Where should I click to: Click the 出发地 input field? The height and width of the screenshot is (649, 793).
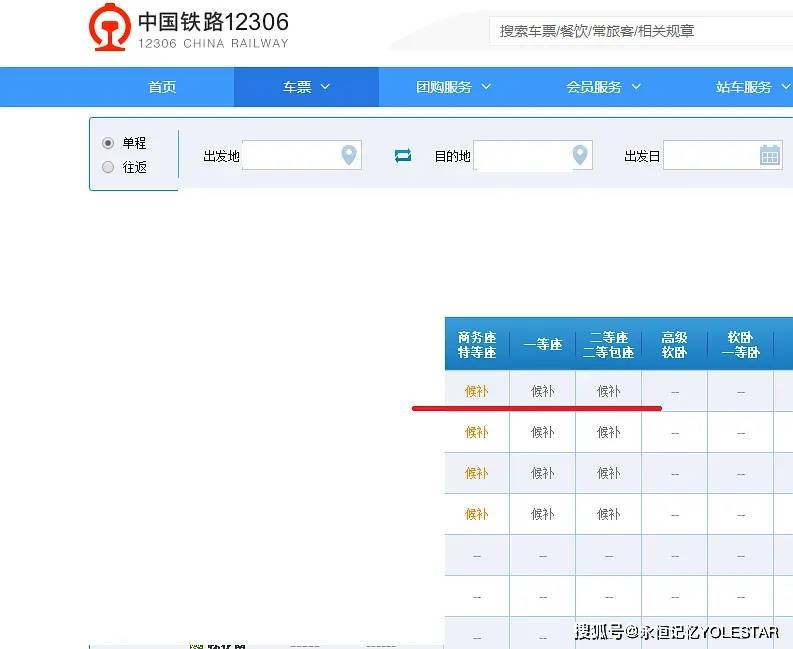302,155
